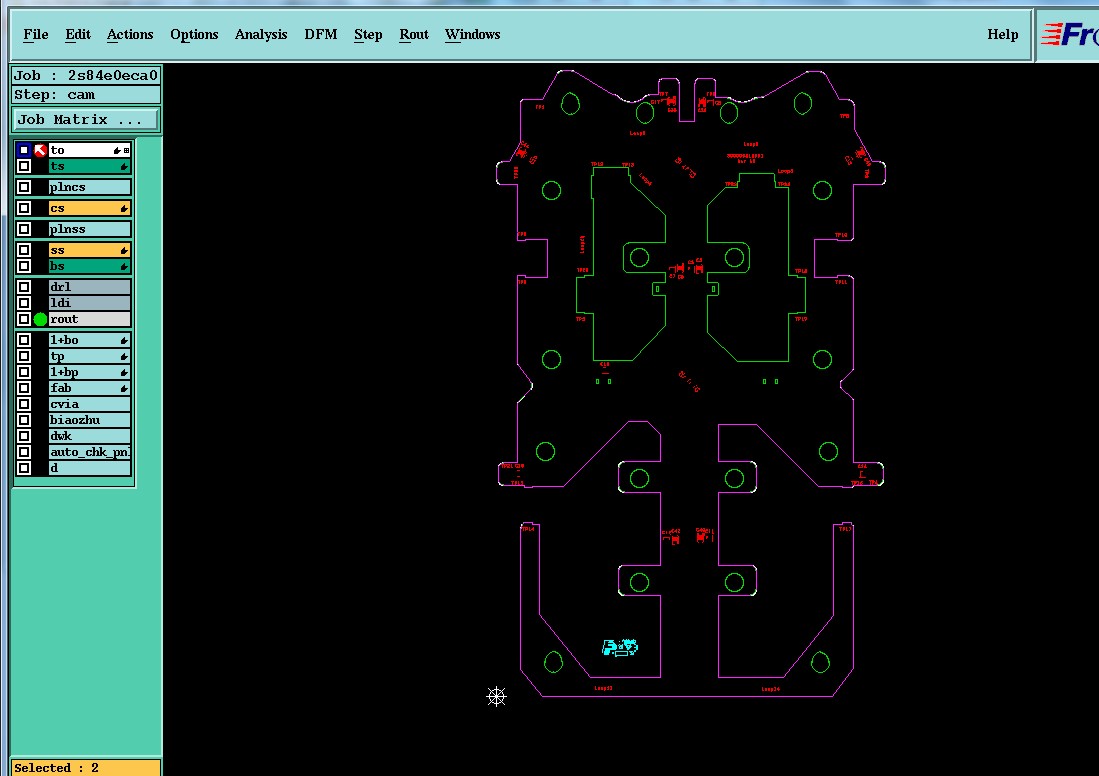1099x776 pixels.
Task: Select the 'drl' layer name
Action: point(89,287)
